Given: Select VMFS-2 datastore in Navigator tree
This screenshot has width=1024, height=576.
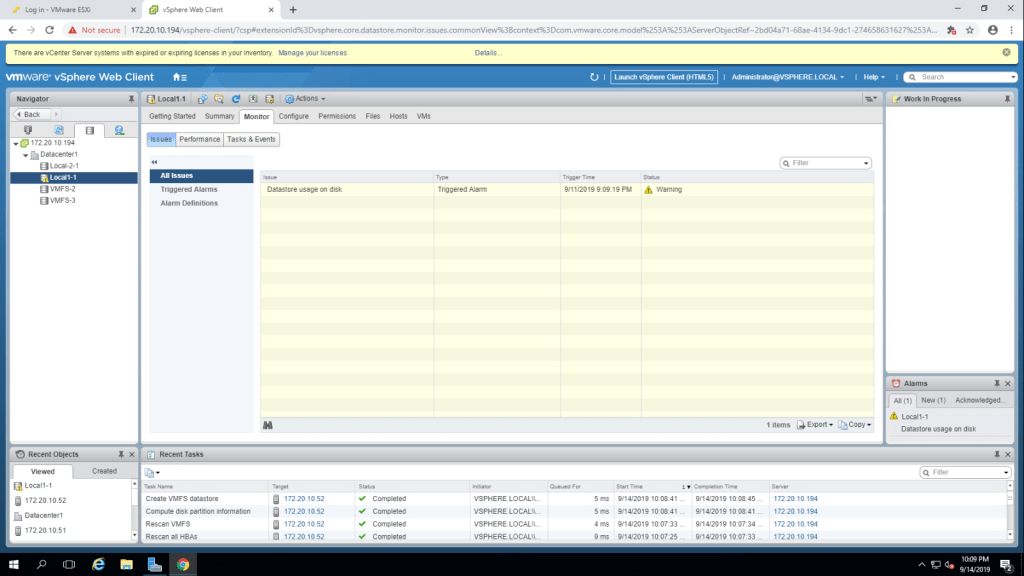Looking at the screenshot, I should [63, 189].
